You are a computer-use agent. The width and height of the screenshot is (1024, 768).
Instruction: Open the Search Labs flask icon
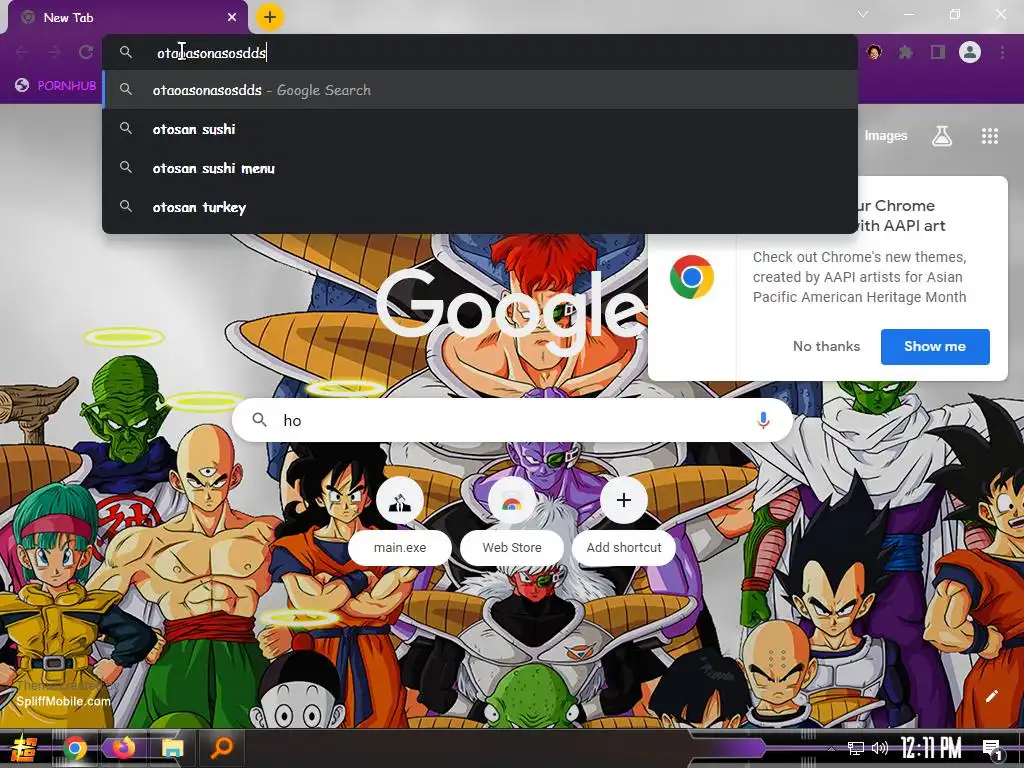pyautogui.click(x=942, y=136)
